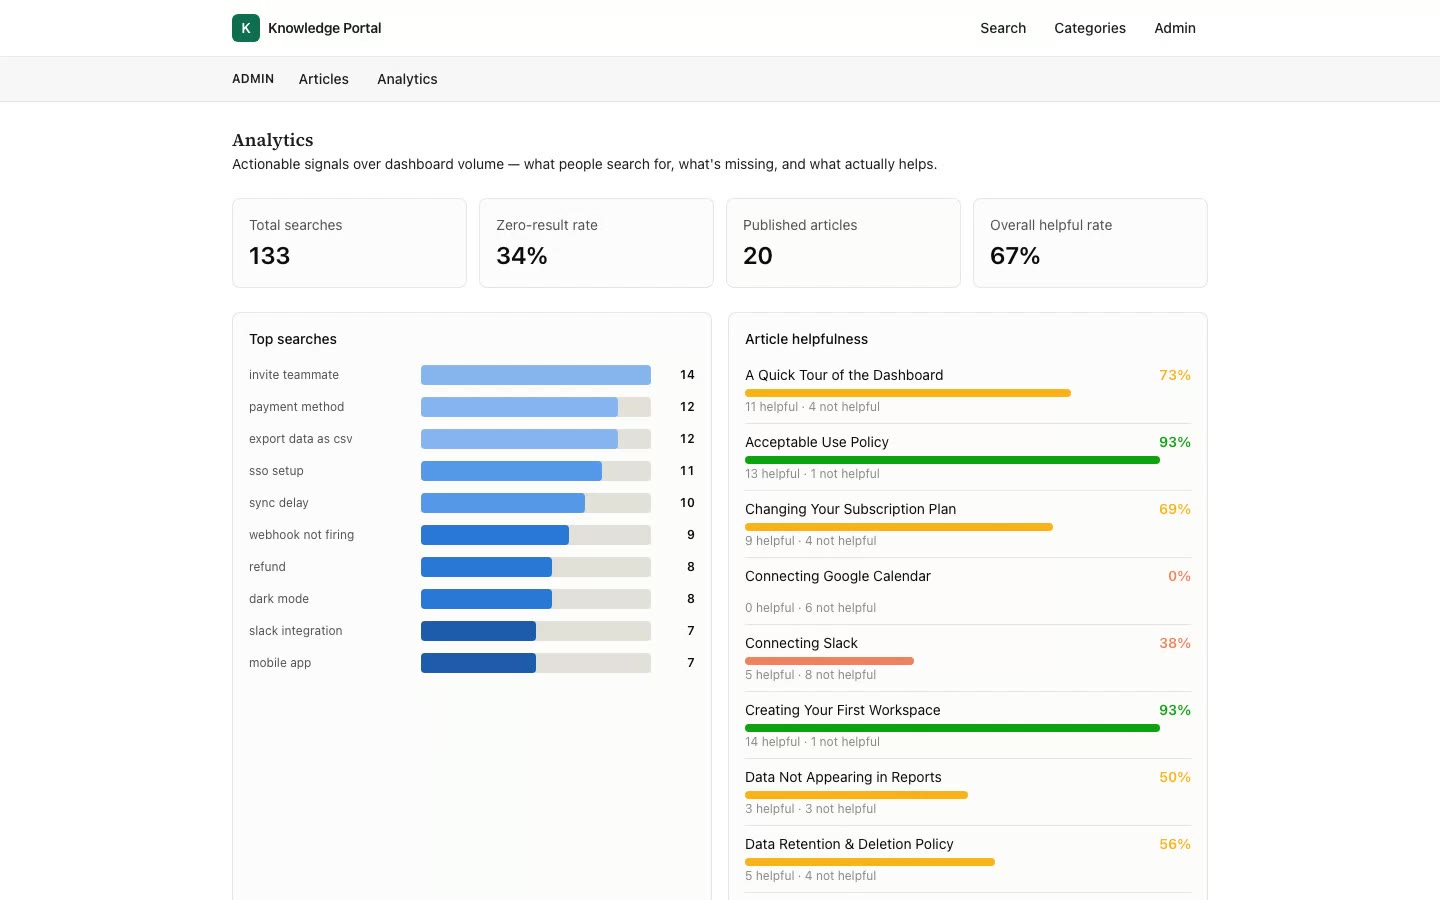The width and height of the screenshot is (1440, 900).
Task: Click the 38% helpful value
Action: pos(1175,643)
